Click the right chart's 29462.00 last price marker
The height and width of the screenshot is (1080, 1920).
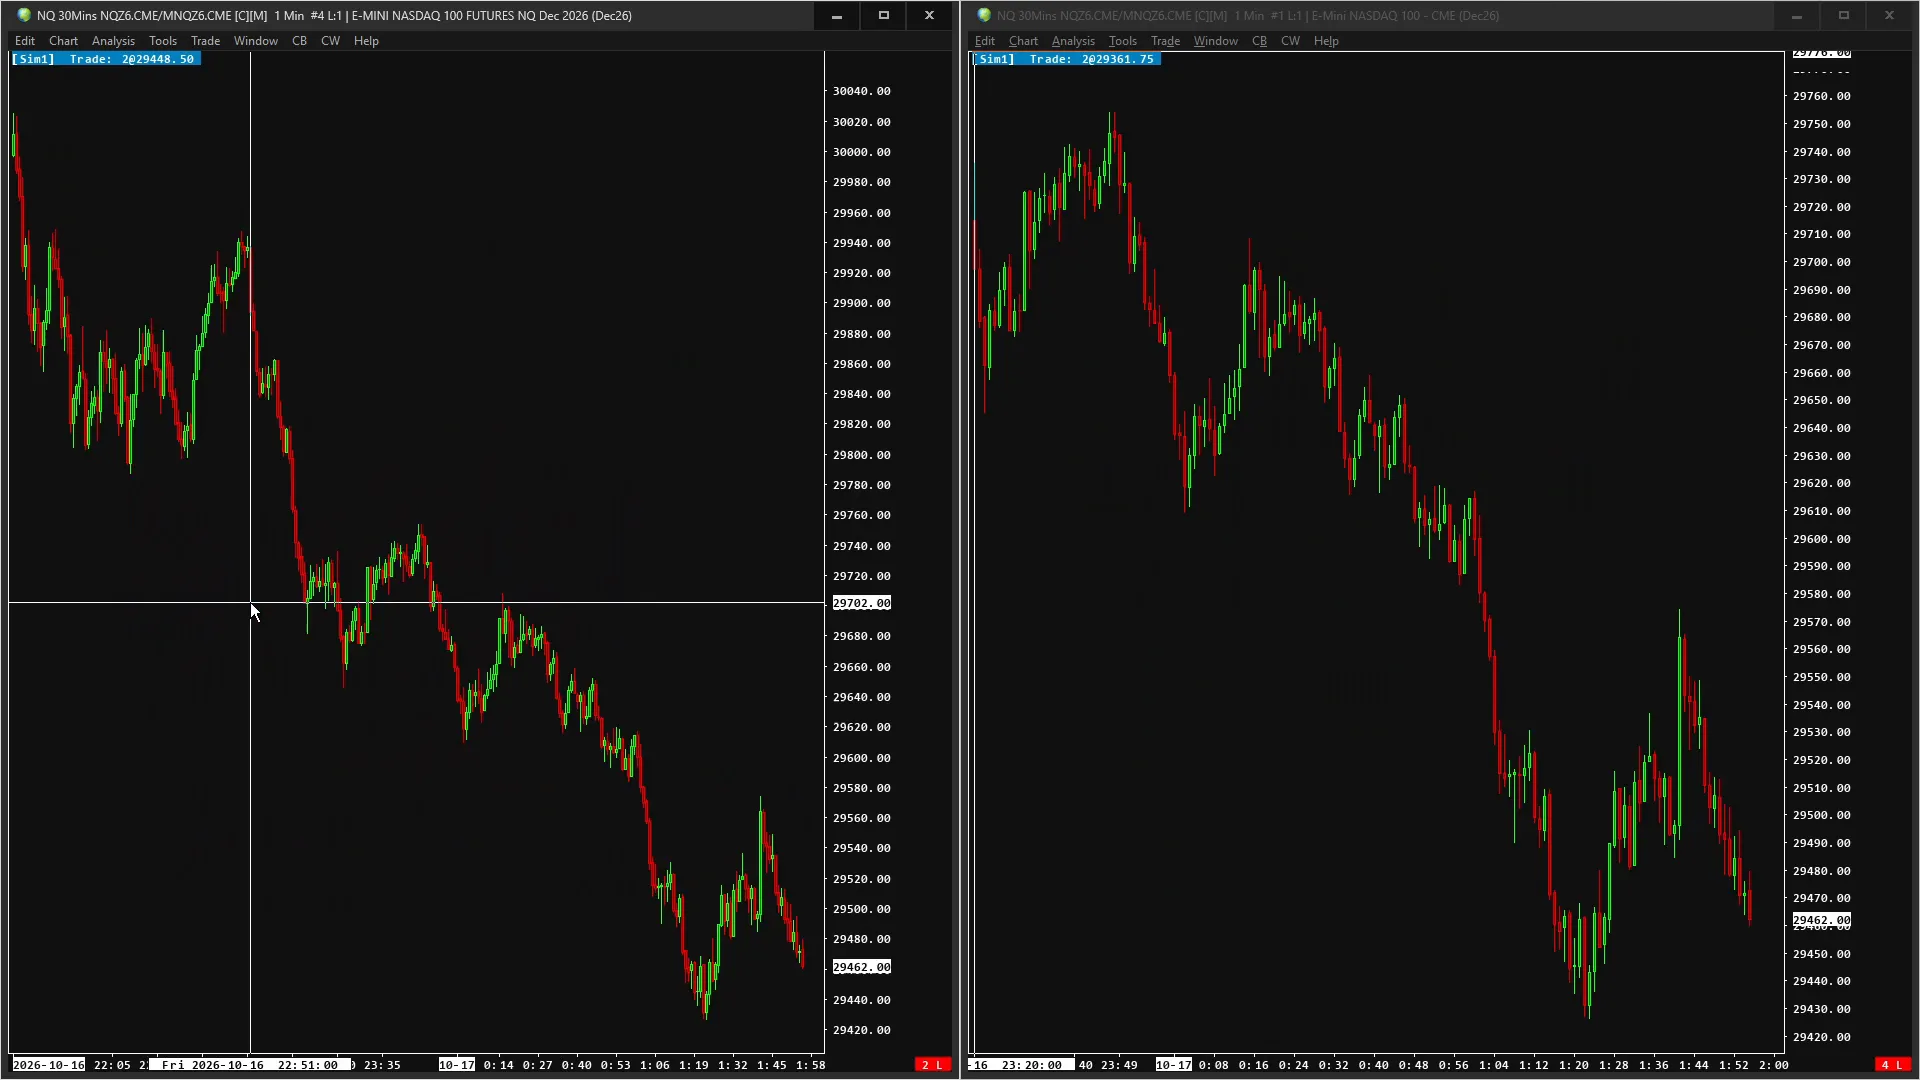(x=1821, y=920)
